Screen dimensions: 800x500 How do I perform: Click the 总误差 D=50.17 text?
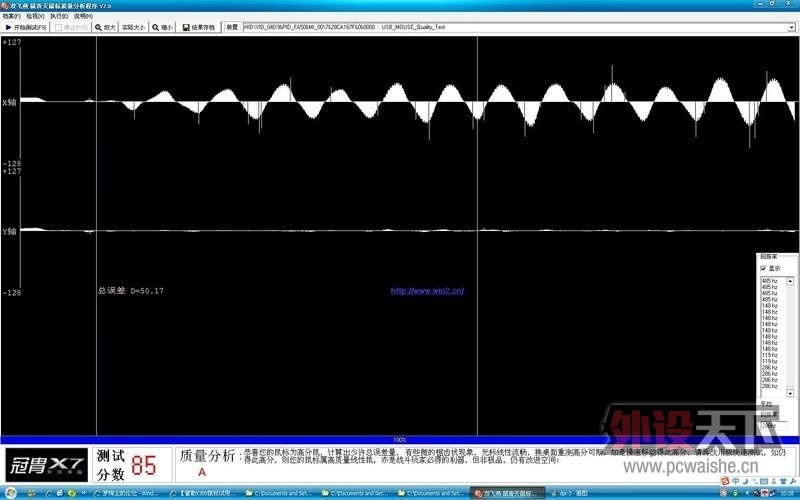(x=131, y=291)
